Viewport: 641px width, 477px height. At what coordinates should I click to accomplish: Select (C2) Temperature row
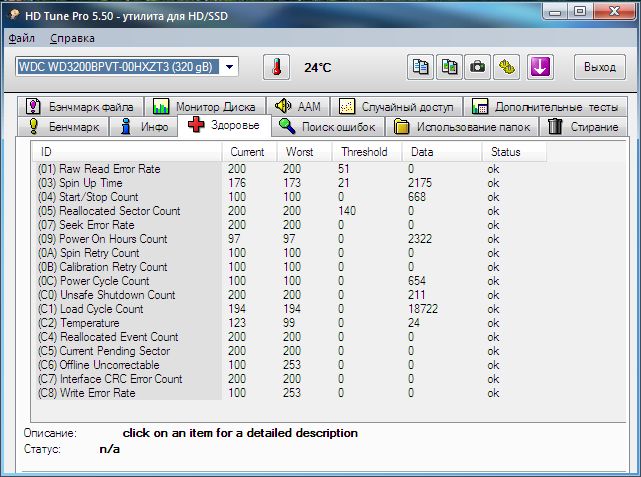coord(290,323)
